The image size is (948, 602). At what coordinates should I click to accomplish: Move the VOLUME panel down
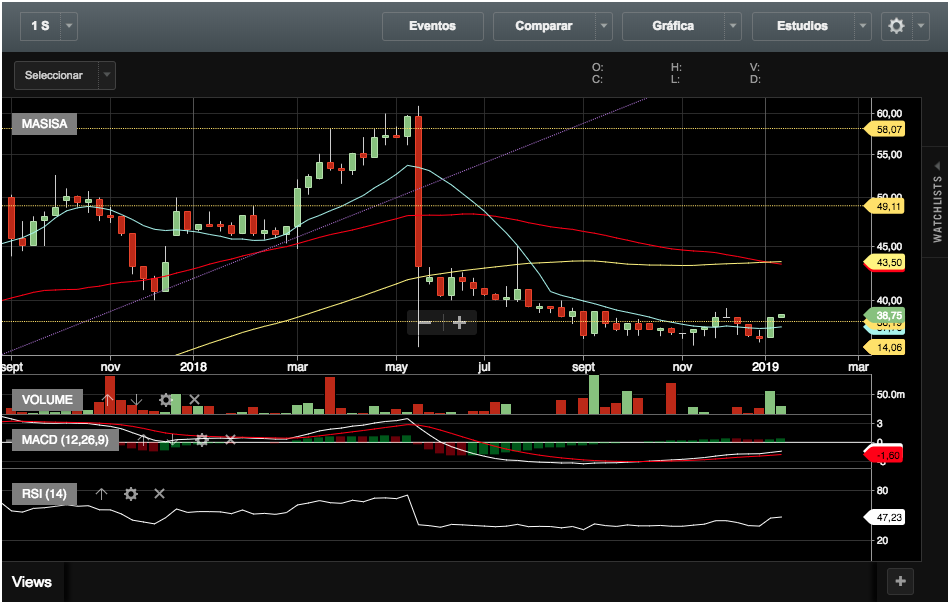coord(137,400)
